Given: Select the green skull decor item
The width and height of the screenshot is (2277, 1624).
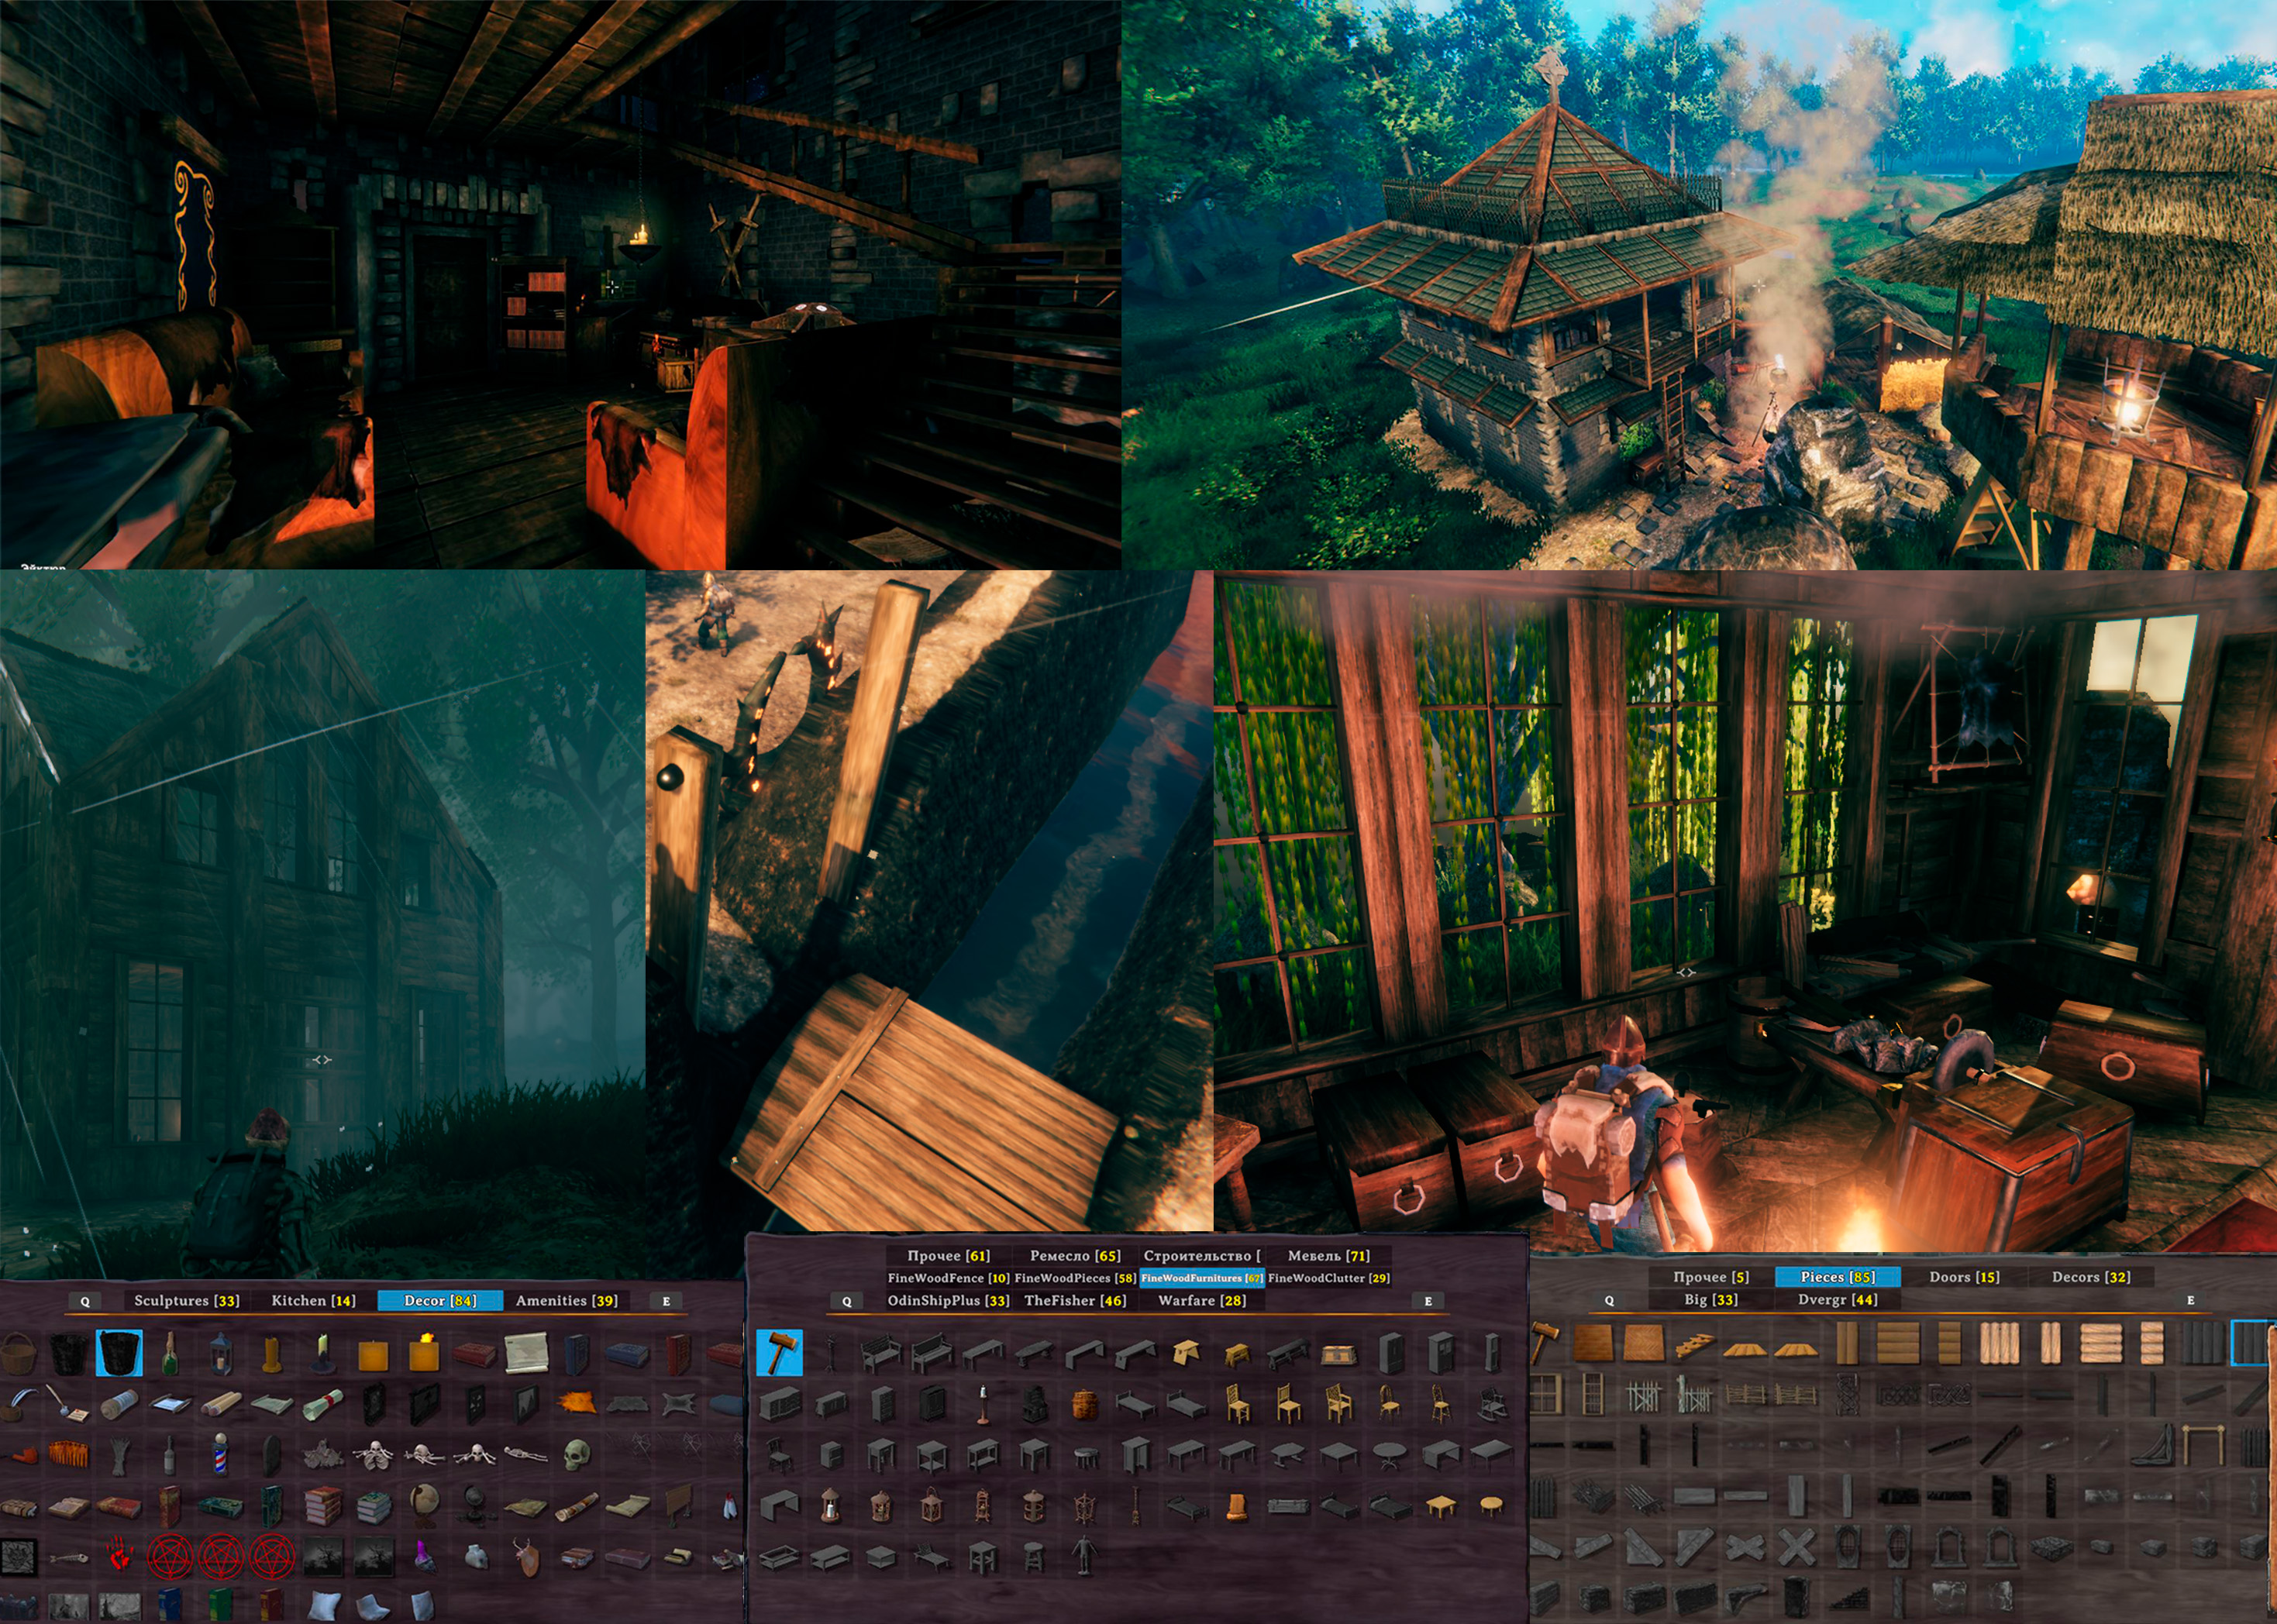Looking at the screenshot, I should pos(577,1454).
